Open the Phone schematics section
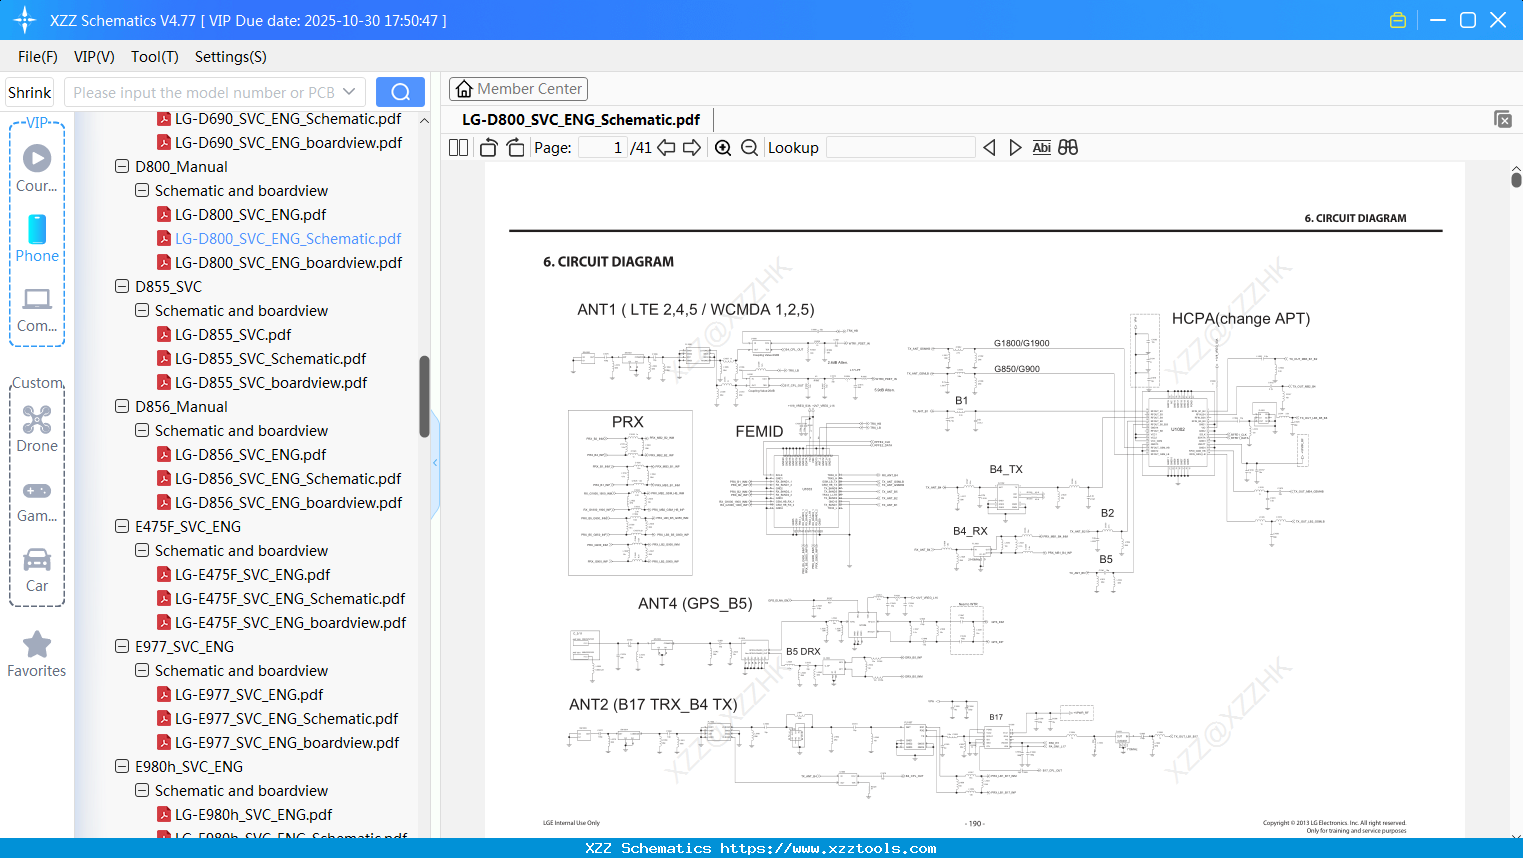Viewport: 1523px width, 858px height. pos(37,238)
